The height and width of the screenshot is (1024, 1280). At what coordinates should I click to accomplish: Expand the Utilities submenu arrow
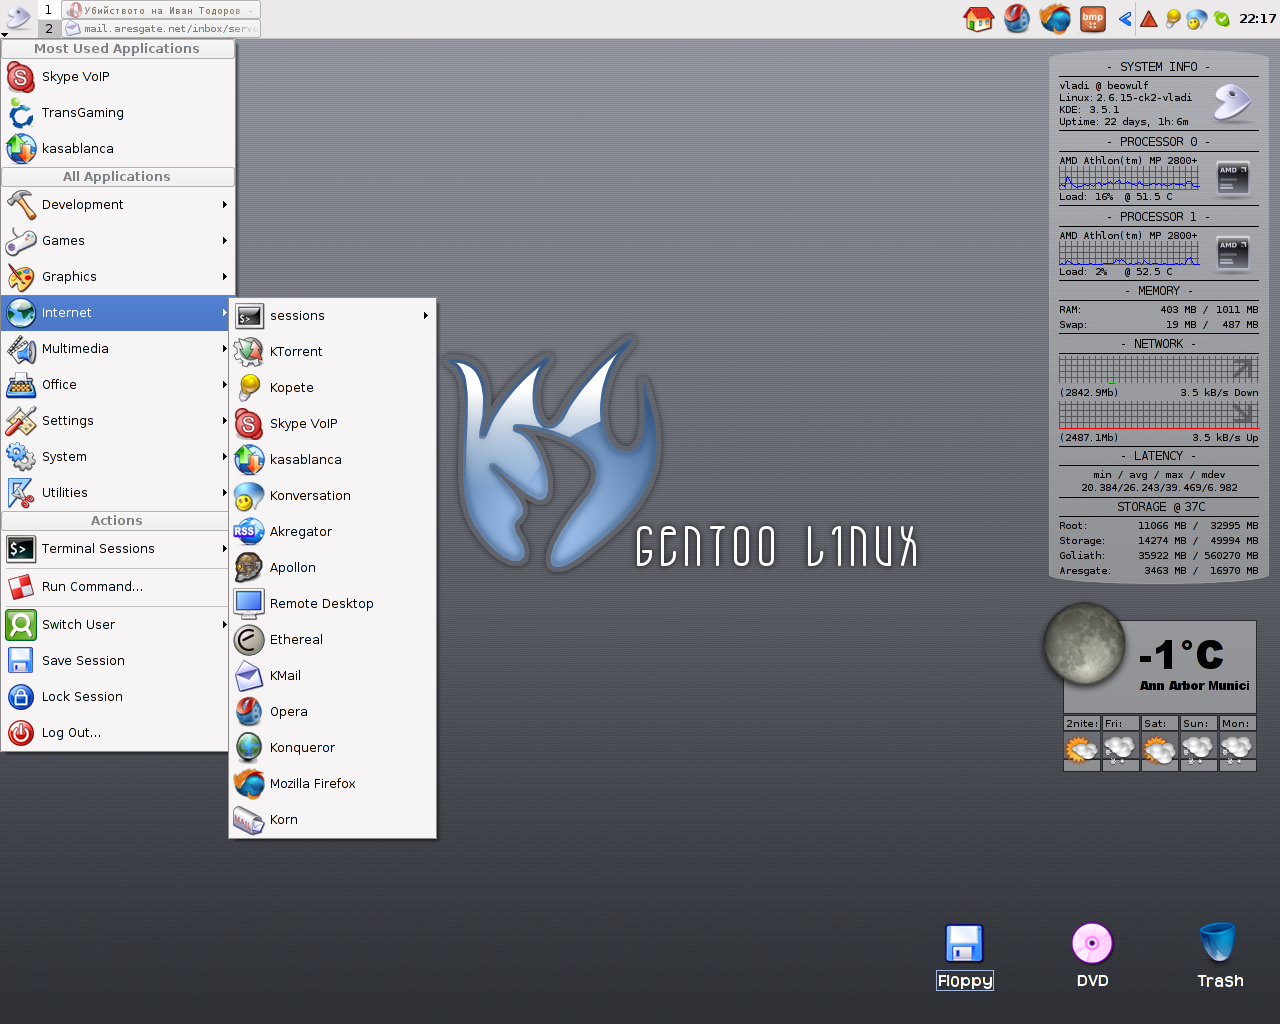[225, 493]
